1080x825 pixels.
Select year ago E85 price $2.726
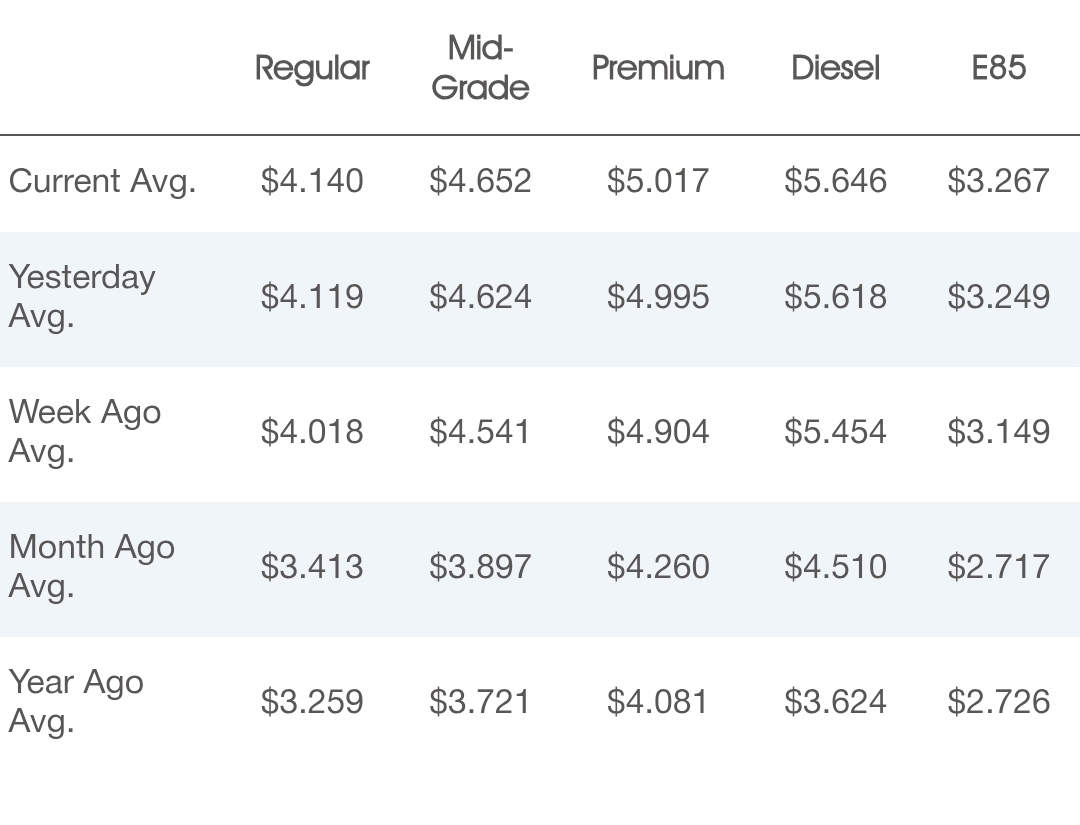(x=998, y=702)
